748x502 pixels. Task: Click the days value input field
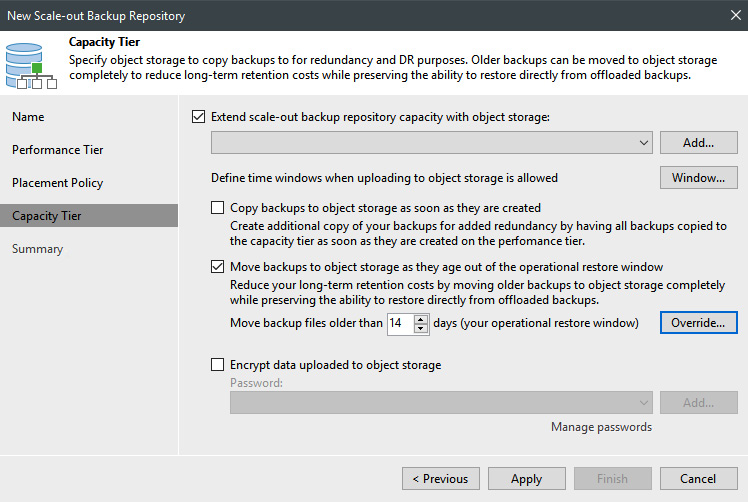coord(399,323)
